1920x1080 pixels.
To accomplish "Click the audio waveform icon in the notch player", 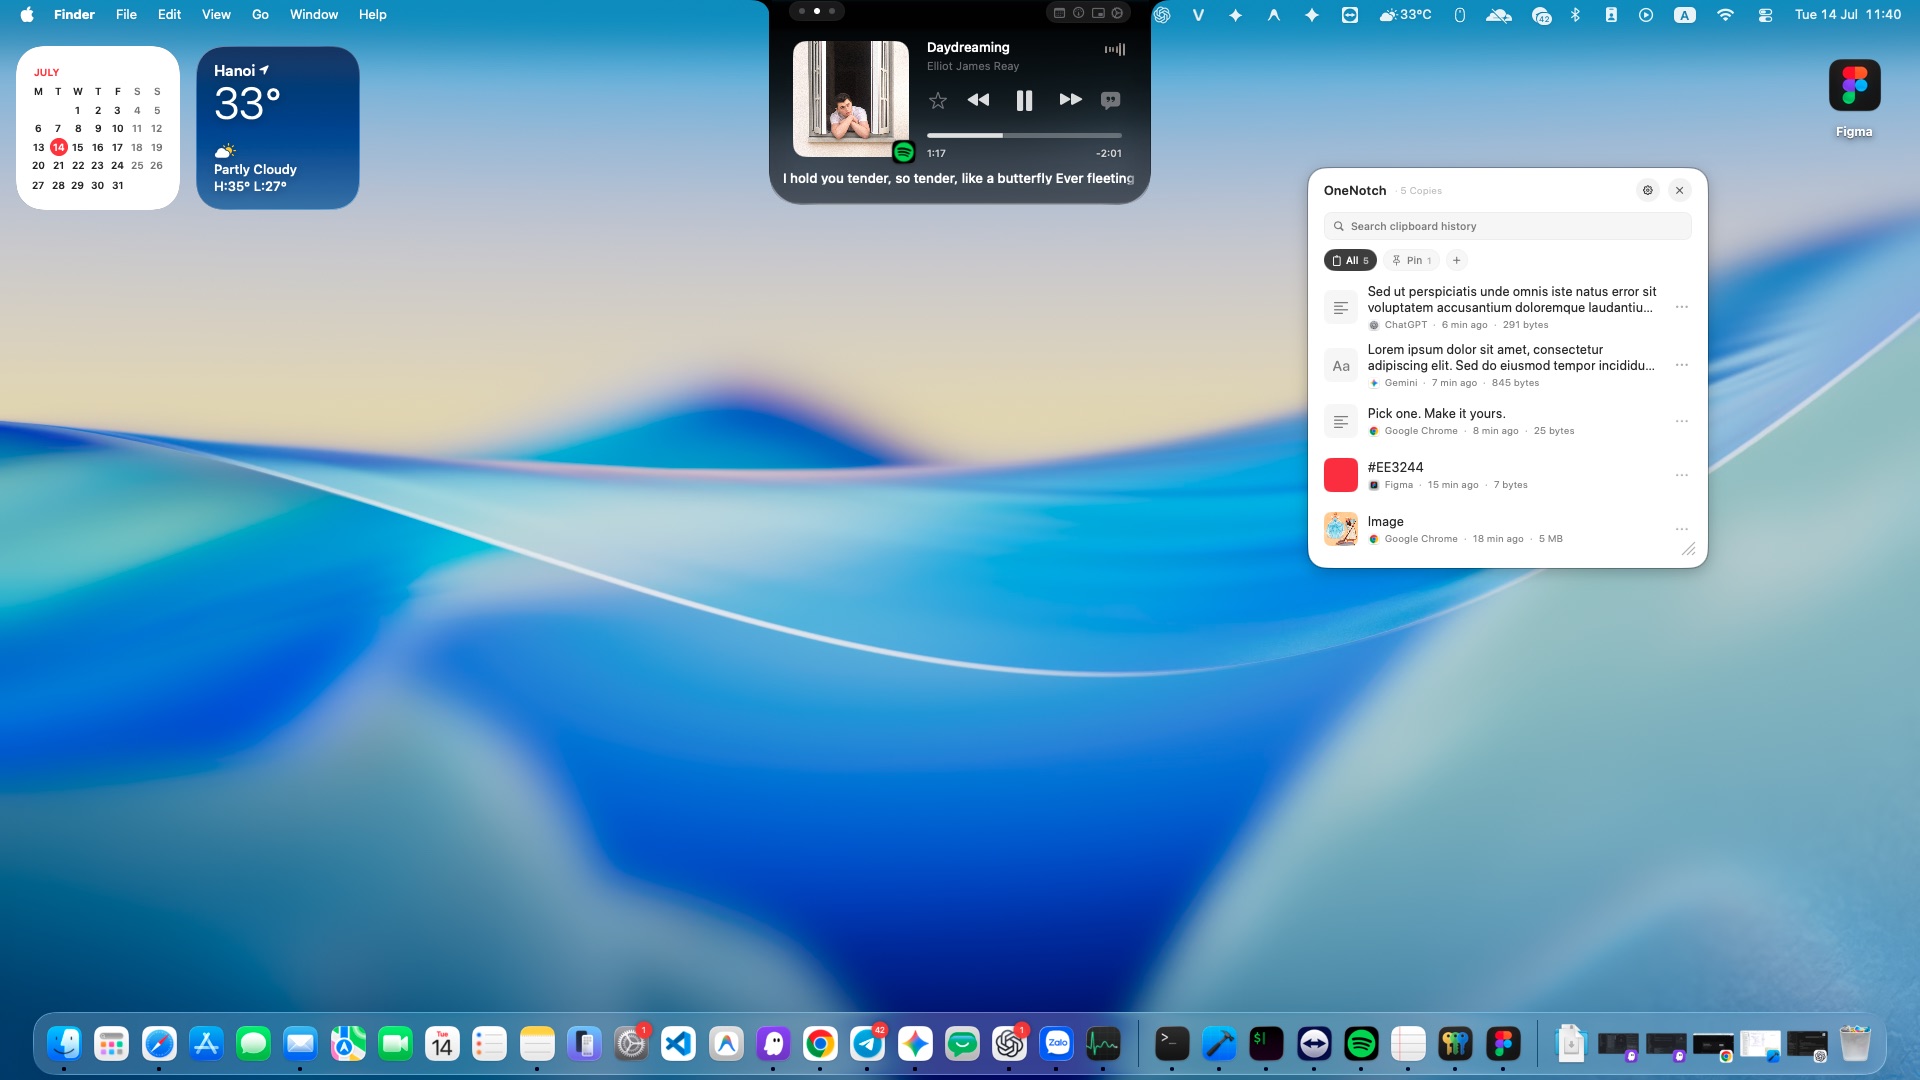I will [x=1114, y=49].
